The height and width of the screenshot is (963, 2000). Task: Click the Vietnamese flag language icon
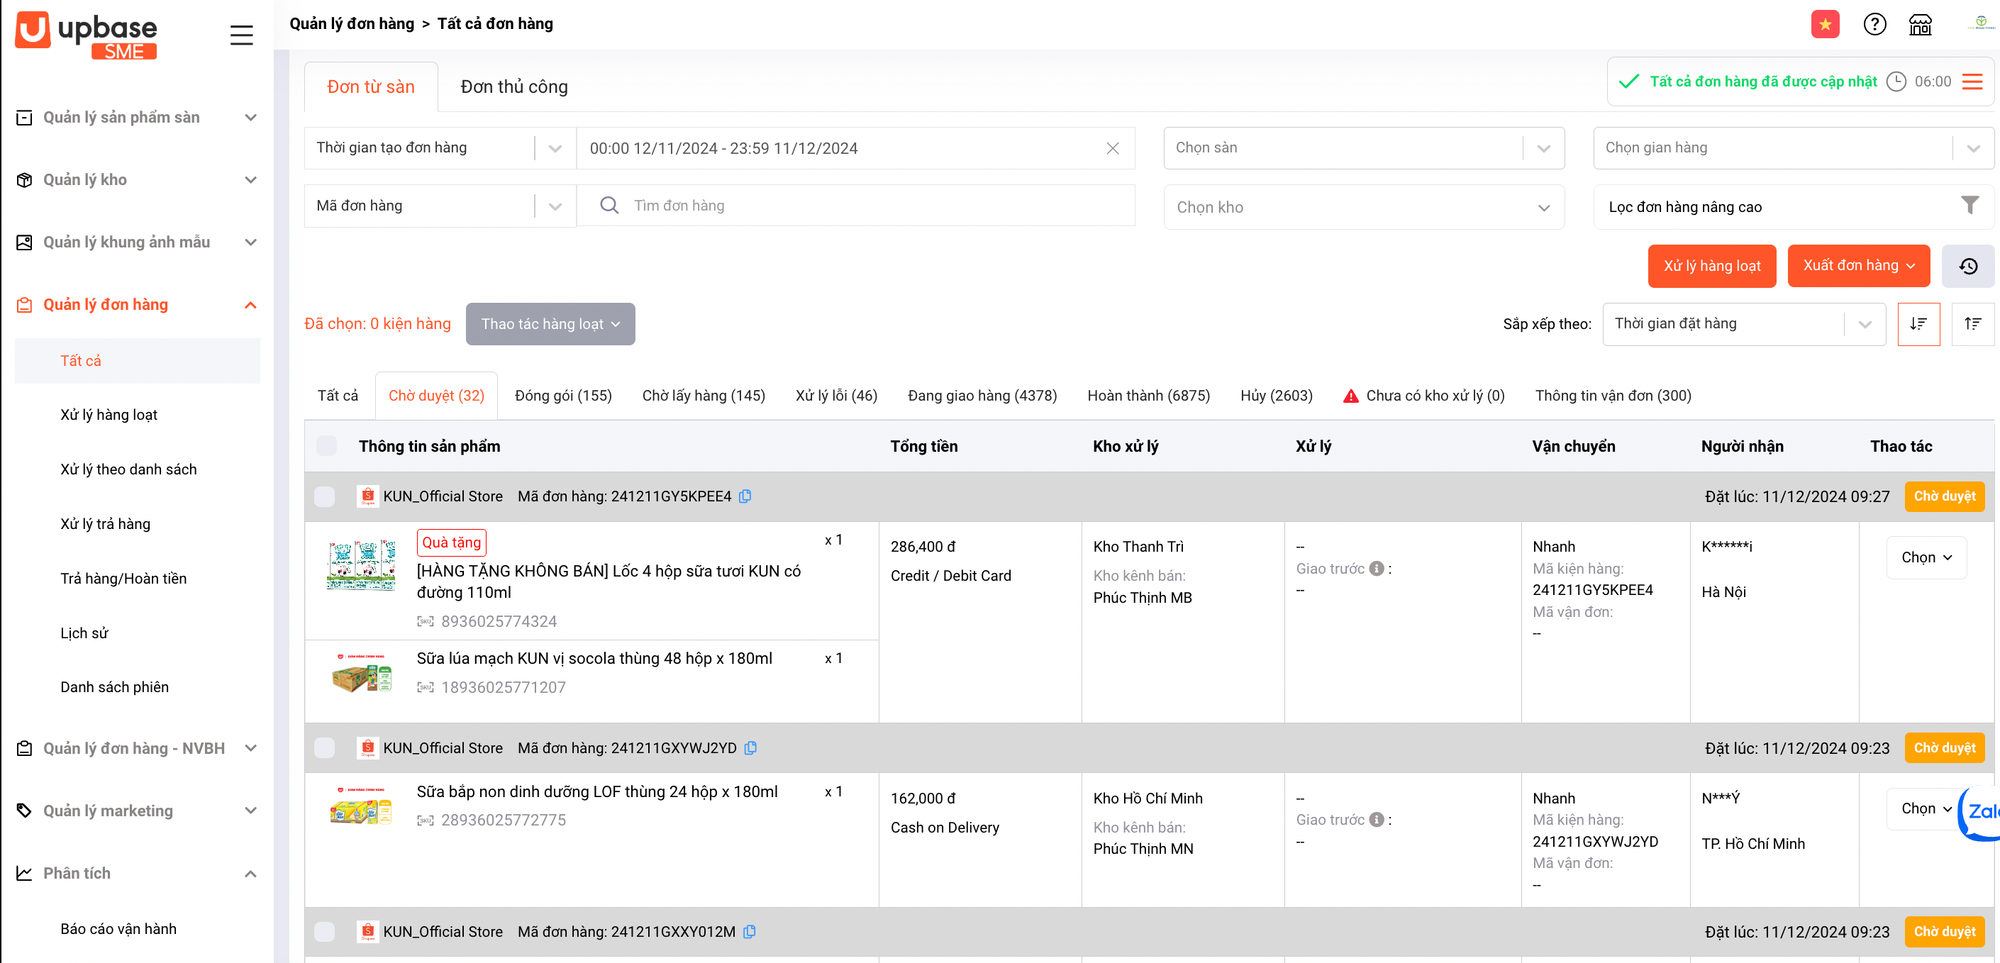coord(1825,24)
